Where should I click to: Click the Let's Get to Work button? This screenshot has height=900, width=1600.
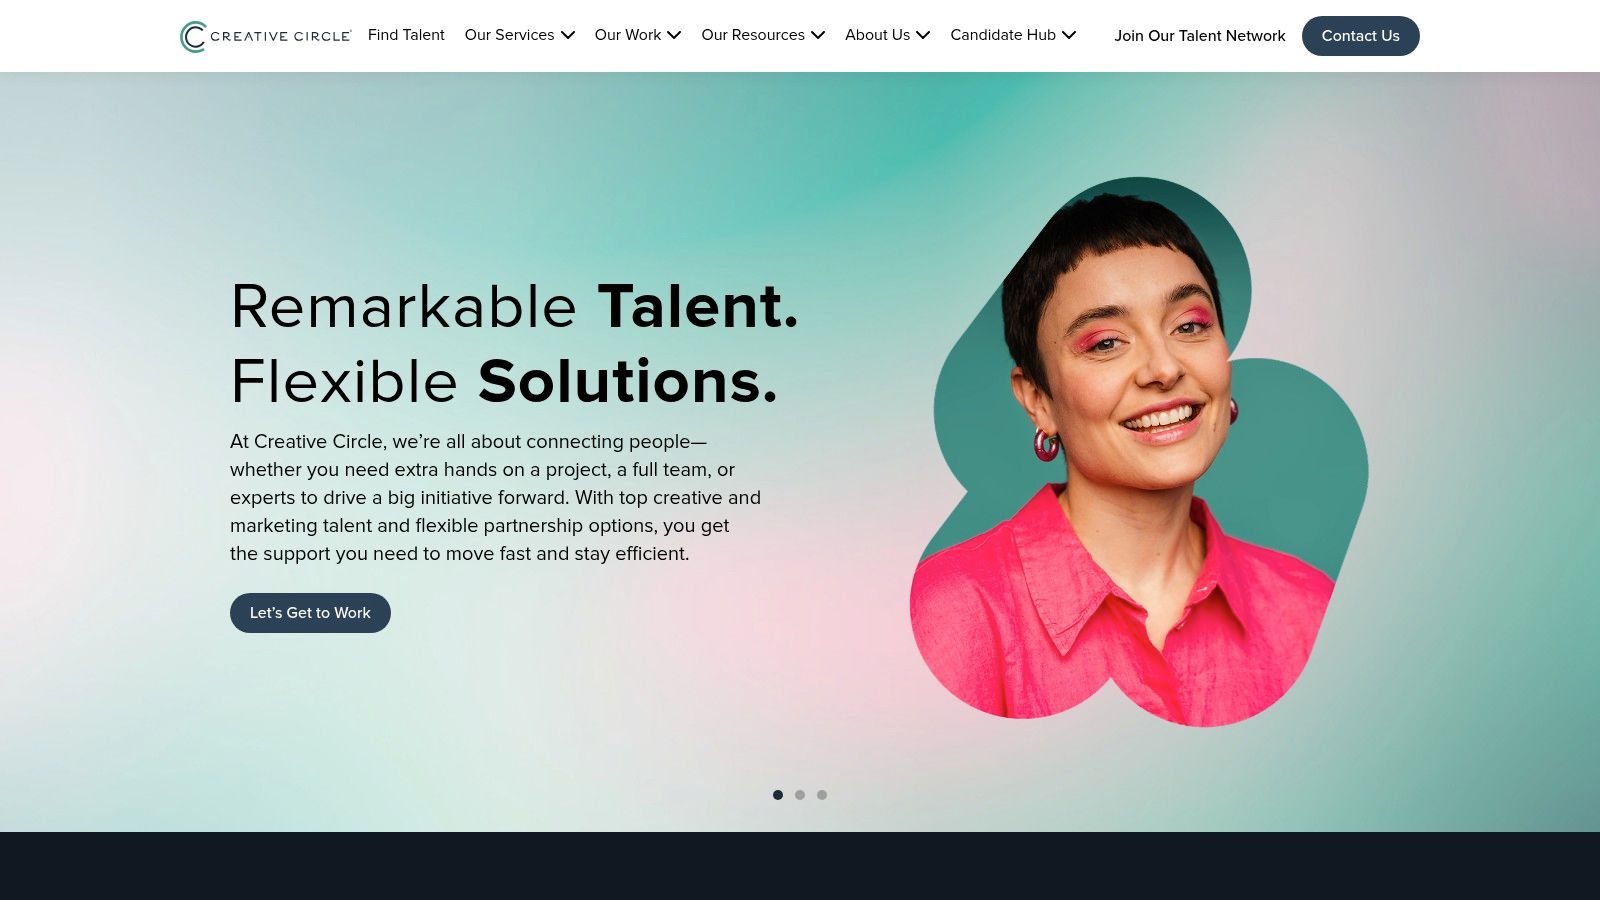coord(310,613)
